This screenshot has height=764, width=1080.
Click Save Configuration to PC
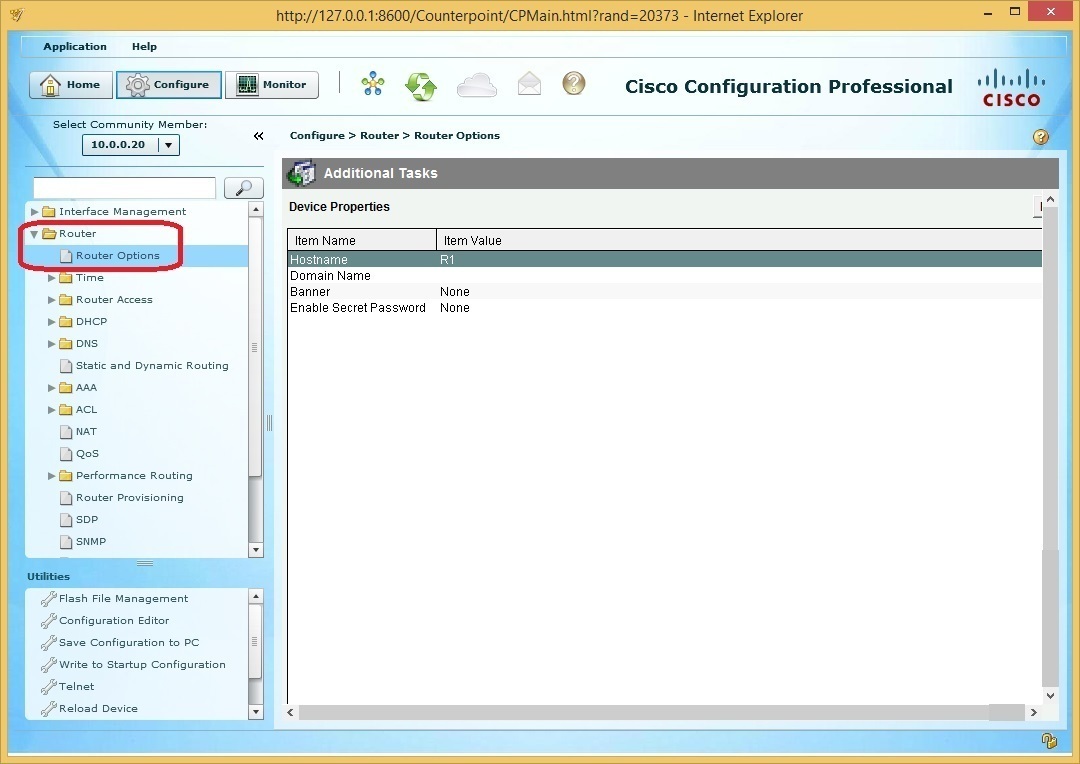coord(129,643)
